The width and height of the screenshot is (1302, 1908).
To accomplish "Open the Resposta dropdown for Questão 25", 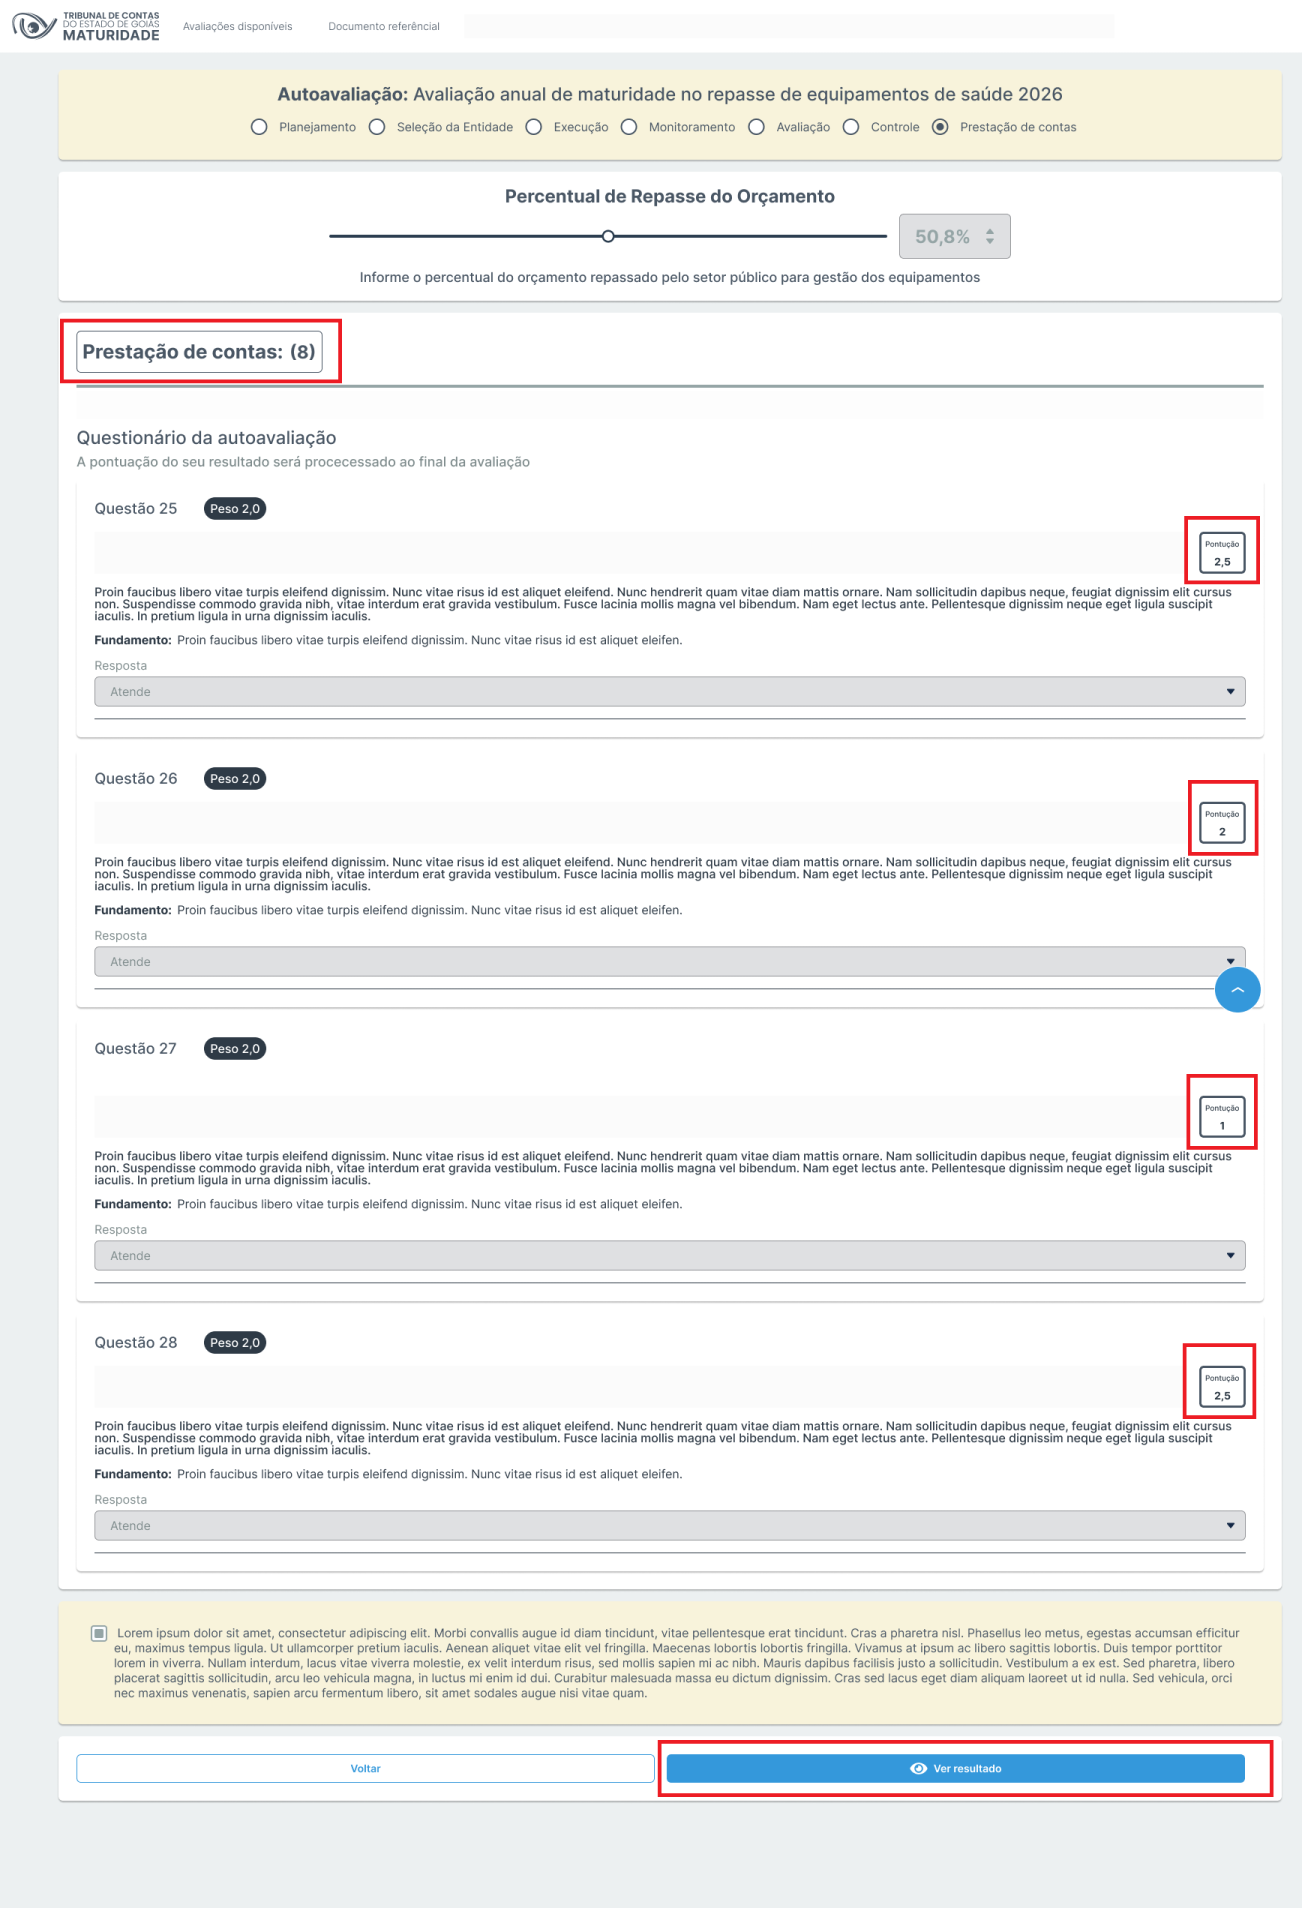I will [x=670, y=692].
